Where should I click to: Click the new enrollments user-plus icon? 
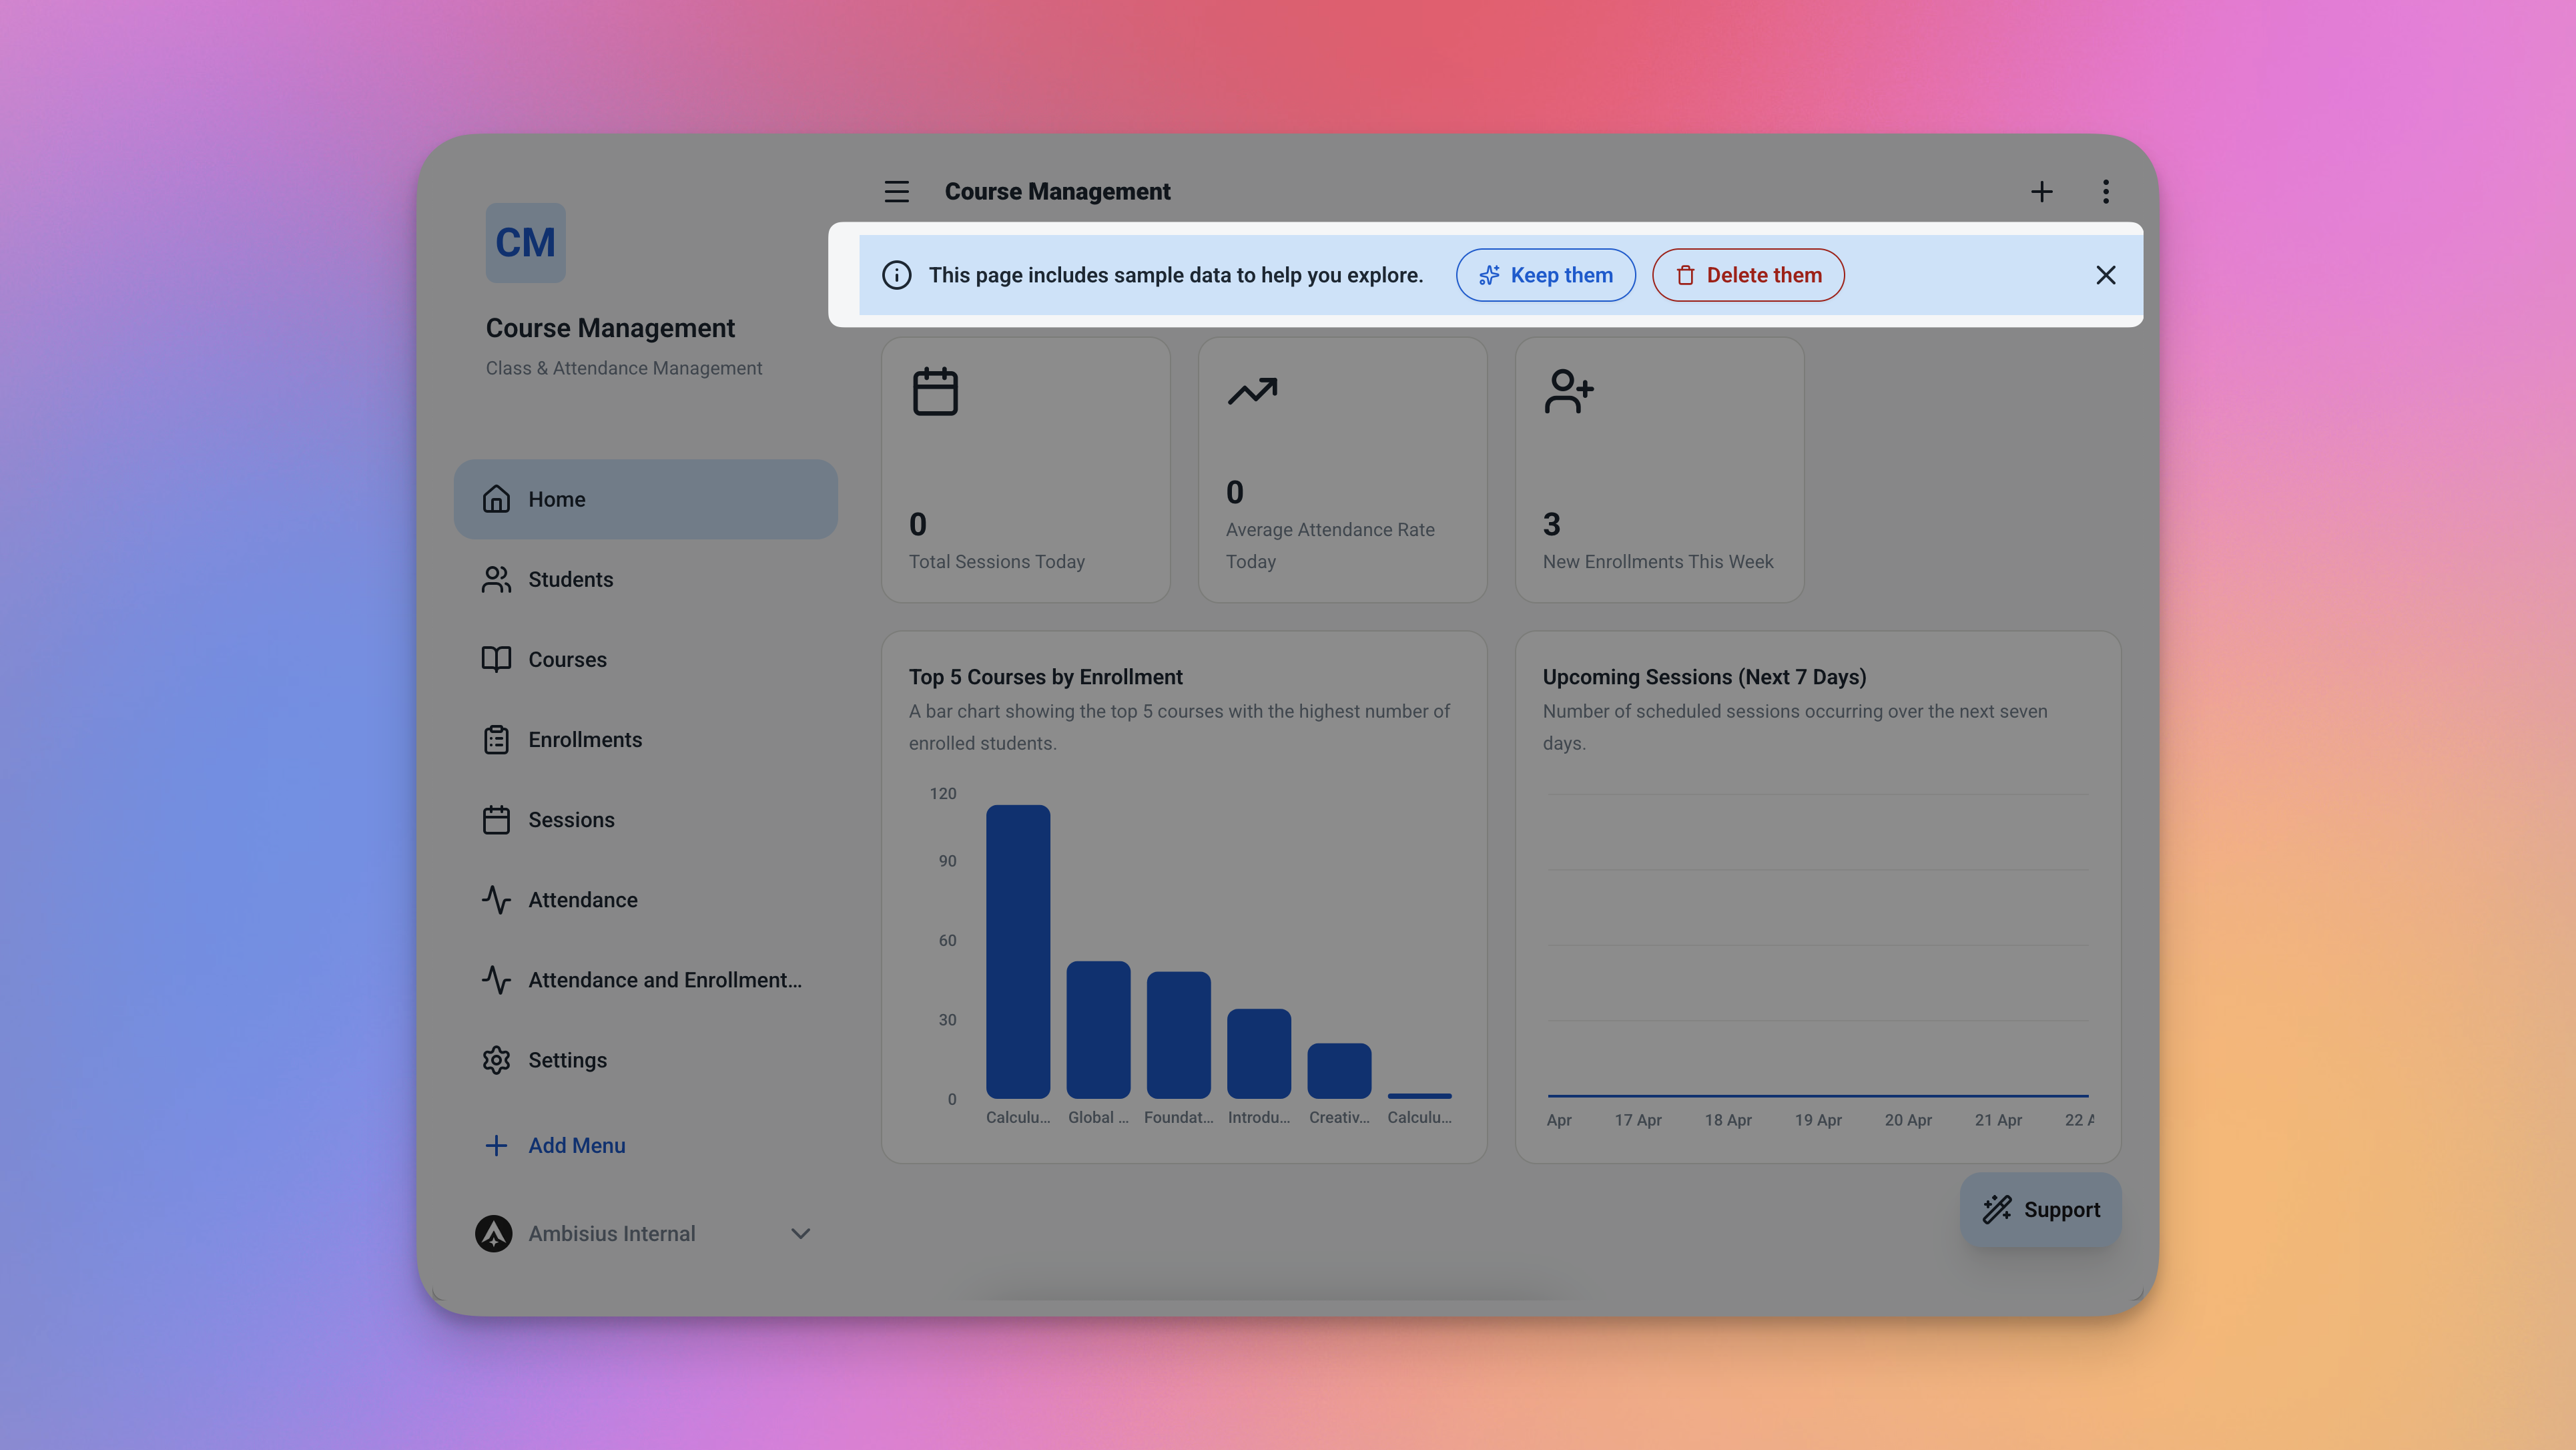pyautogui.click(x=1568, y=391)
